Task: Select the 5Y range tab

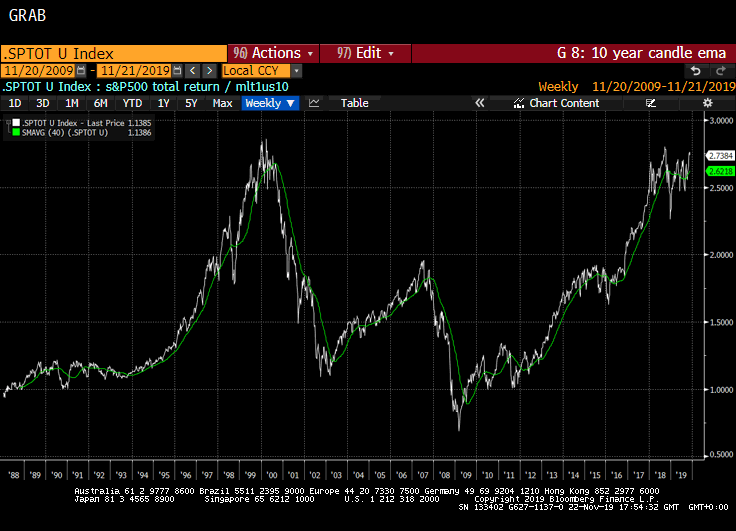Action: pyautogui.click(x=191, y=103)
